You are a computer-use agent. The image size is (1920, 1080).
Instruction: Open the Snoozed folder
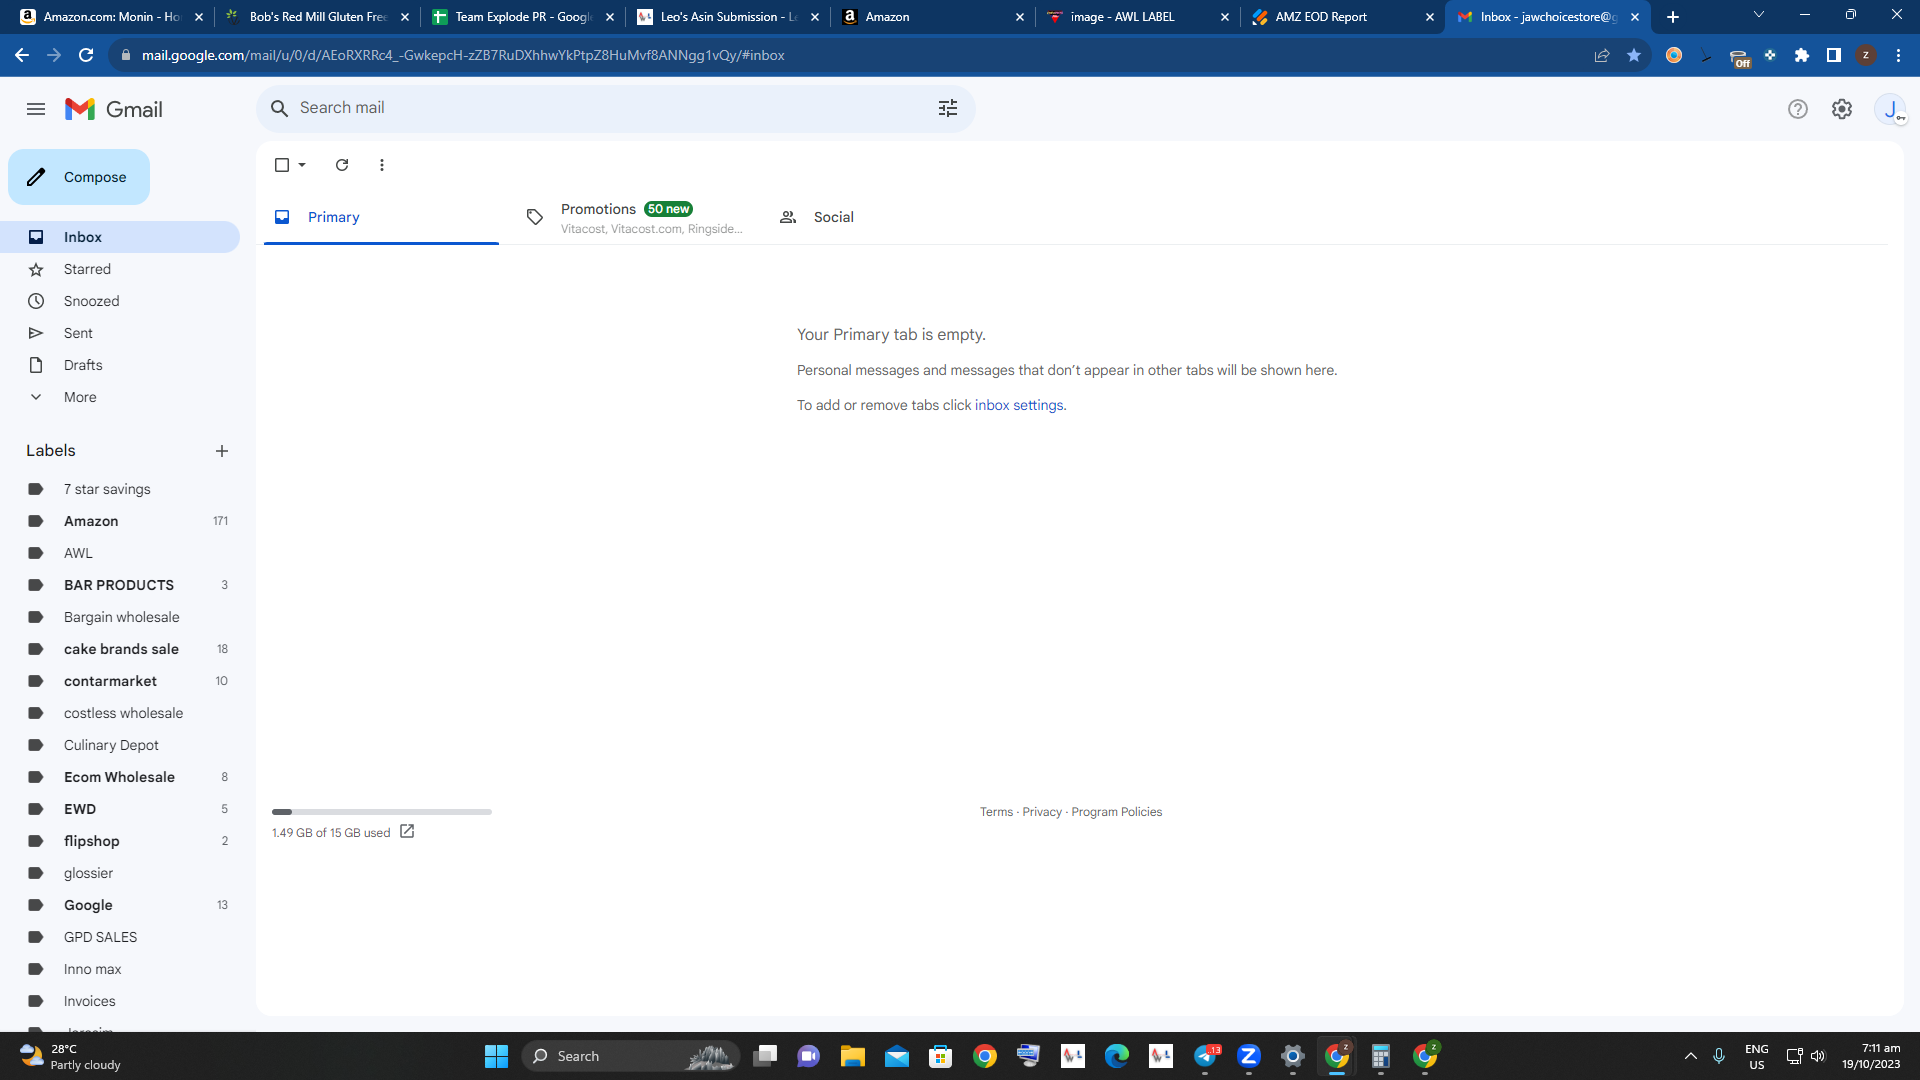tap(120, 301)
